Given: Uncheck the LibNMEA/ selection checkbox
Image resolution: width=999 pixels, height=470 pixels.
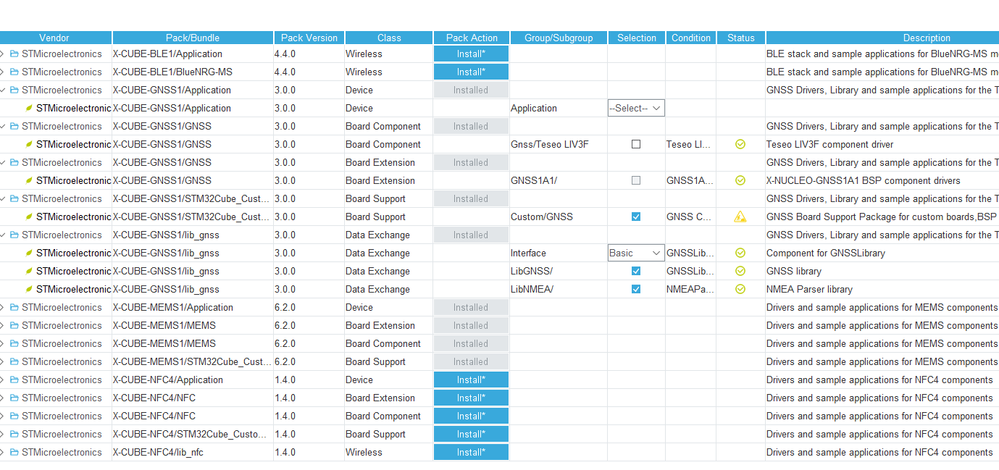Looking at the screenshot, I should (636, 289).
